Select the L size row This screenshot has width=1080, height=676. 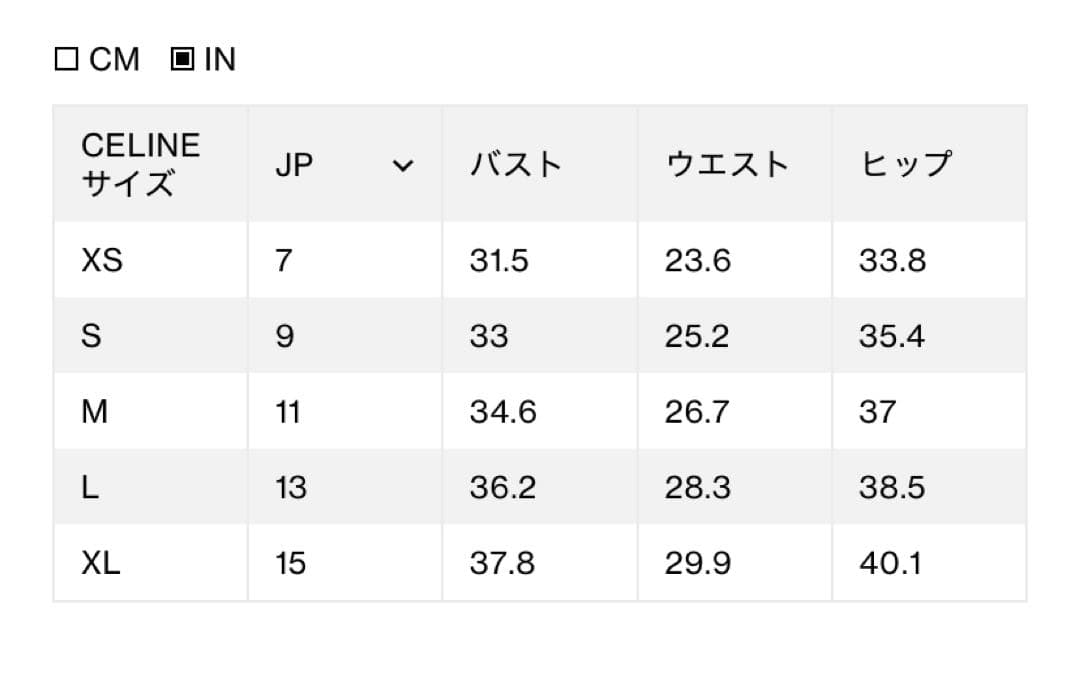point(88,487)
